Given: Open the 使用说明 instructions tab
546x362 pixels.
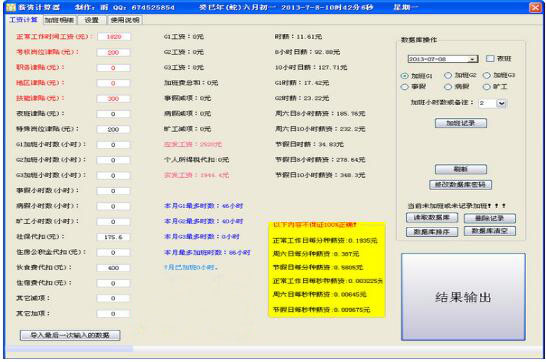Looking at the screenshot, I should tap(125, 20).
